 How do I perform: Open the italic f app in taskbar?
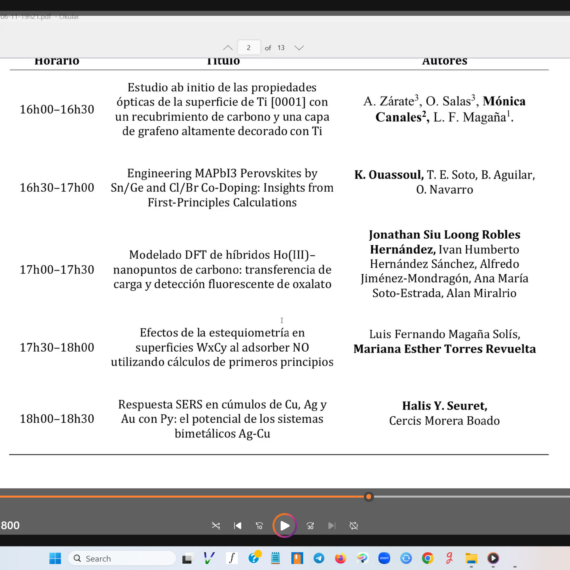point(232,558)
